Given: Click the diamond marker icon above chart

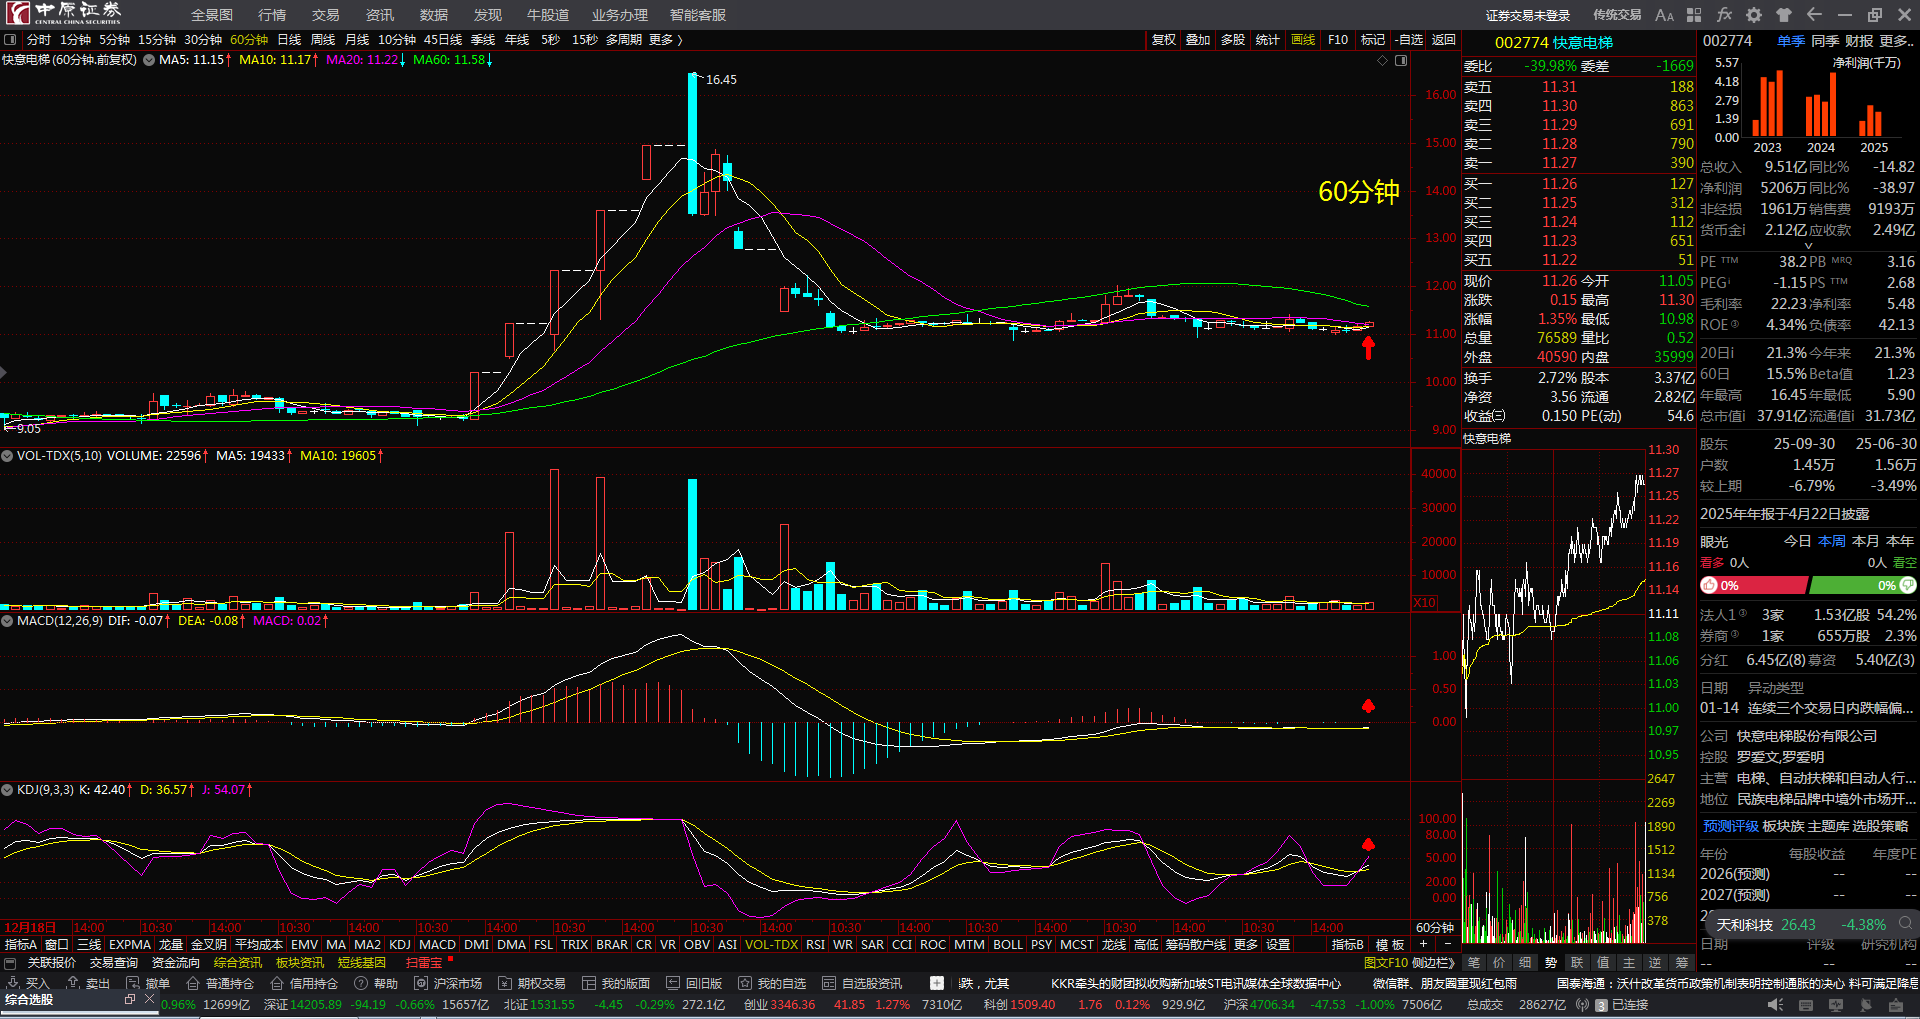Looking at the screenshot, I should point(1383,61).
